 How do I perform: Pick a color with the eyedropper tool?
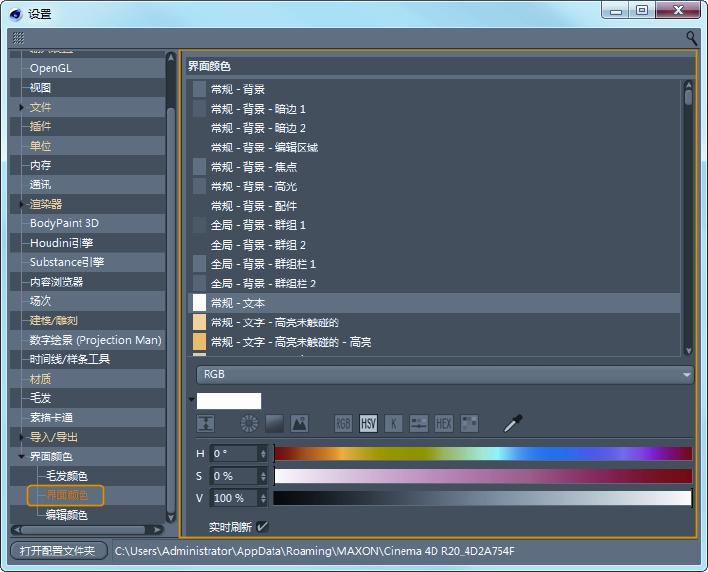coord(513,424)
